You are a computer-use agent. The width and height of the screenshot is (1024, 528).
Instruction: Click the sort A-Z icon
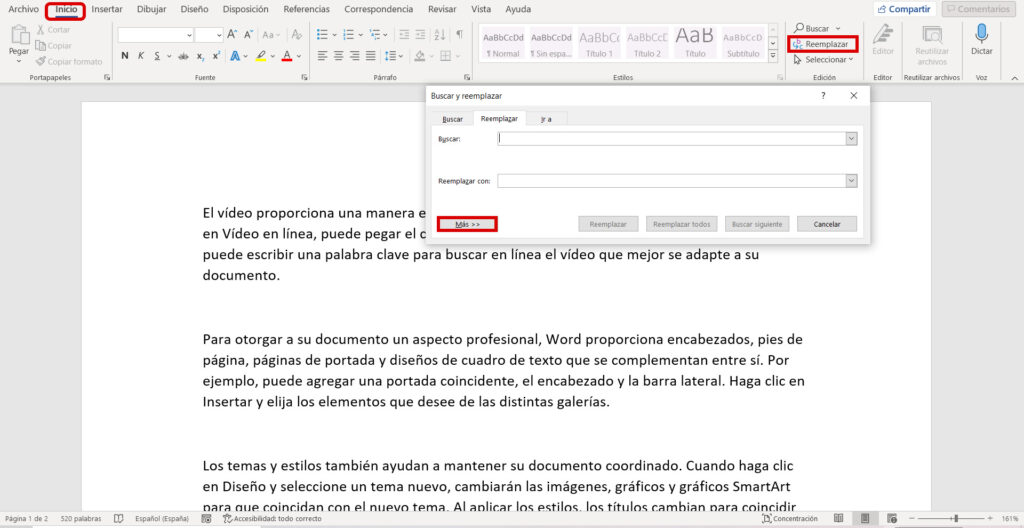[440, 35]
